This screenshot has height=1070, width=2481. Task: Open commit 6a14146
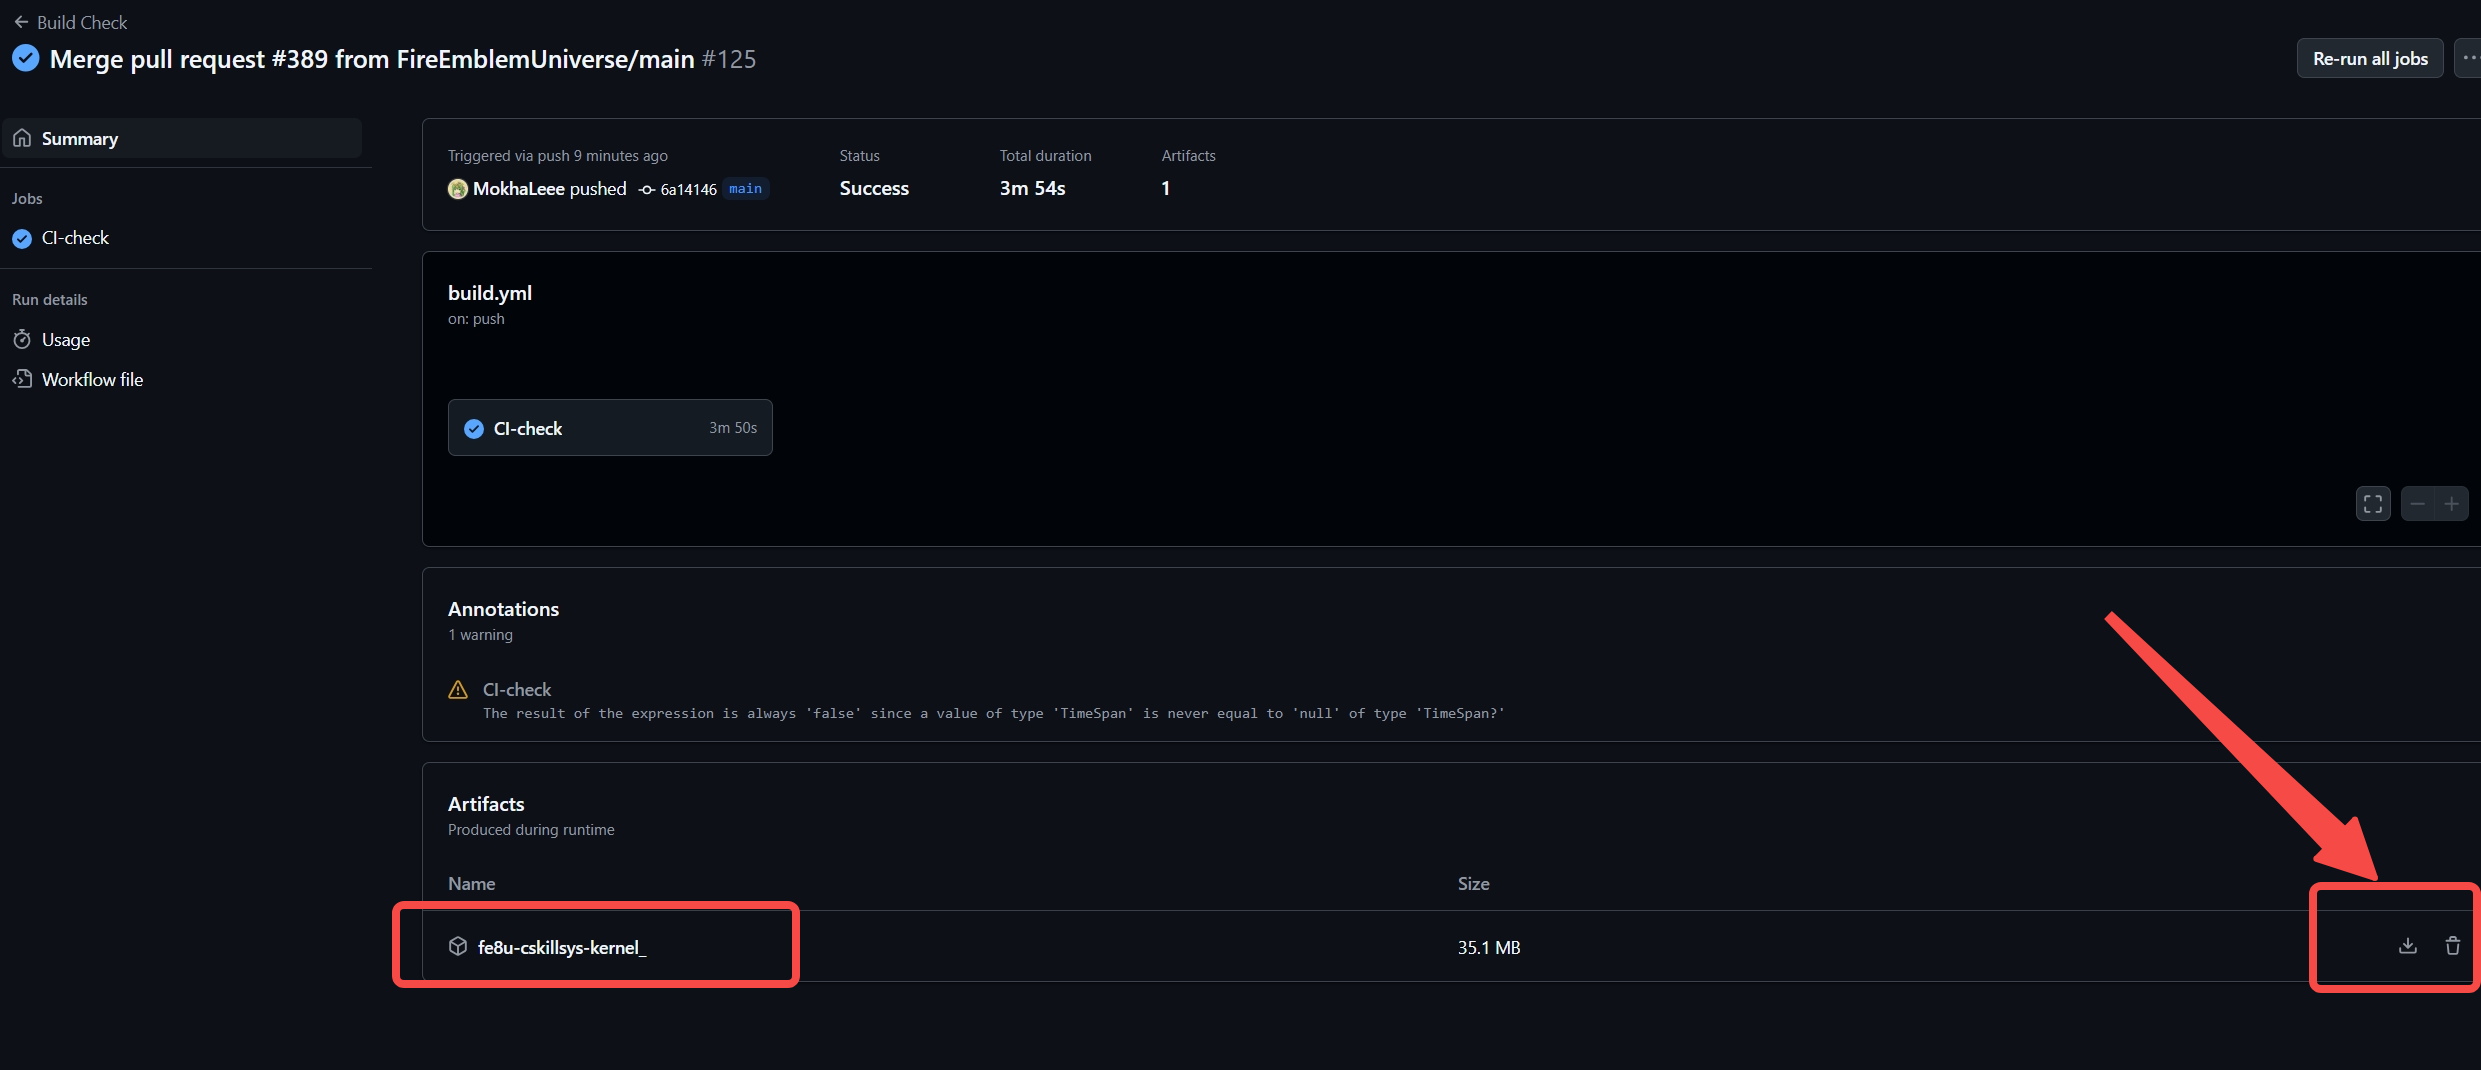[689, 189]
